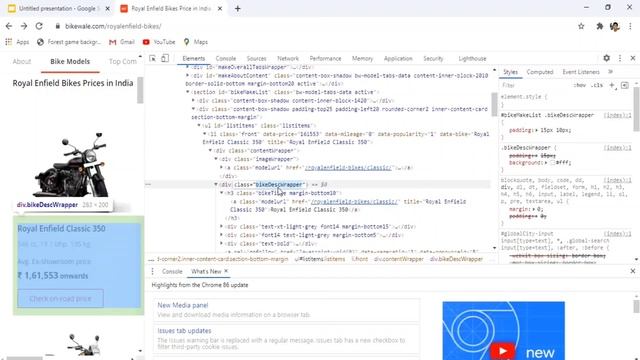This screenshot has height=360, width=640.
Task: Toggle the :hov element state button
Action: pyautogui.click(x=580, y=85)
